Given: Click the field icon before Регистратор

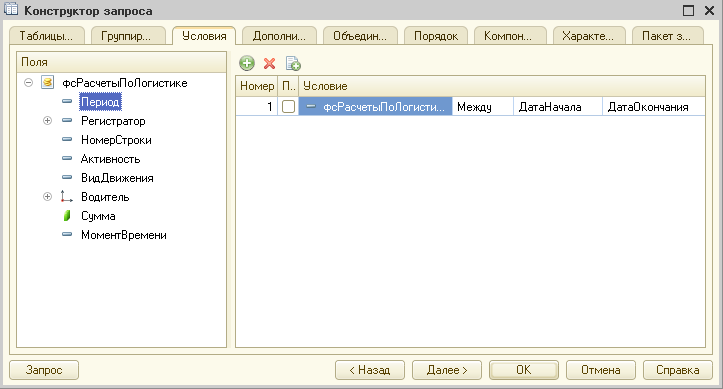Looking at the screenshot, I should (x=67, y=120).
